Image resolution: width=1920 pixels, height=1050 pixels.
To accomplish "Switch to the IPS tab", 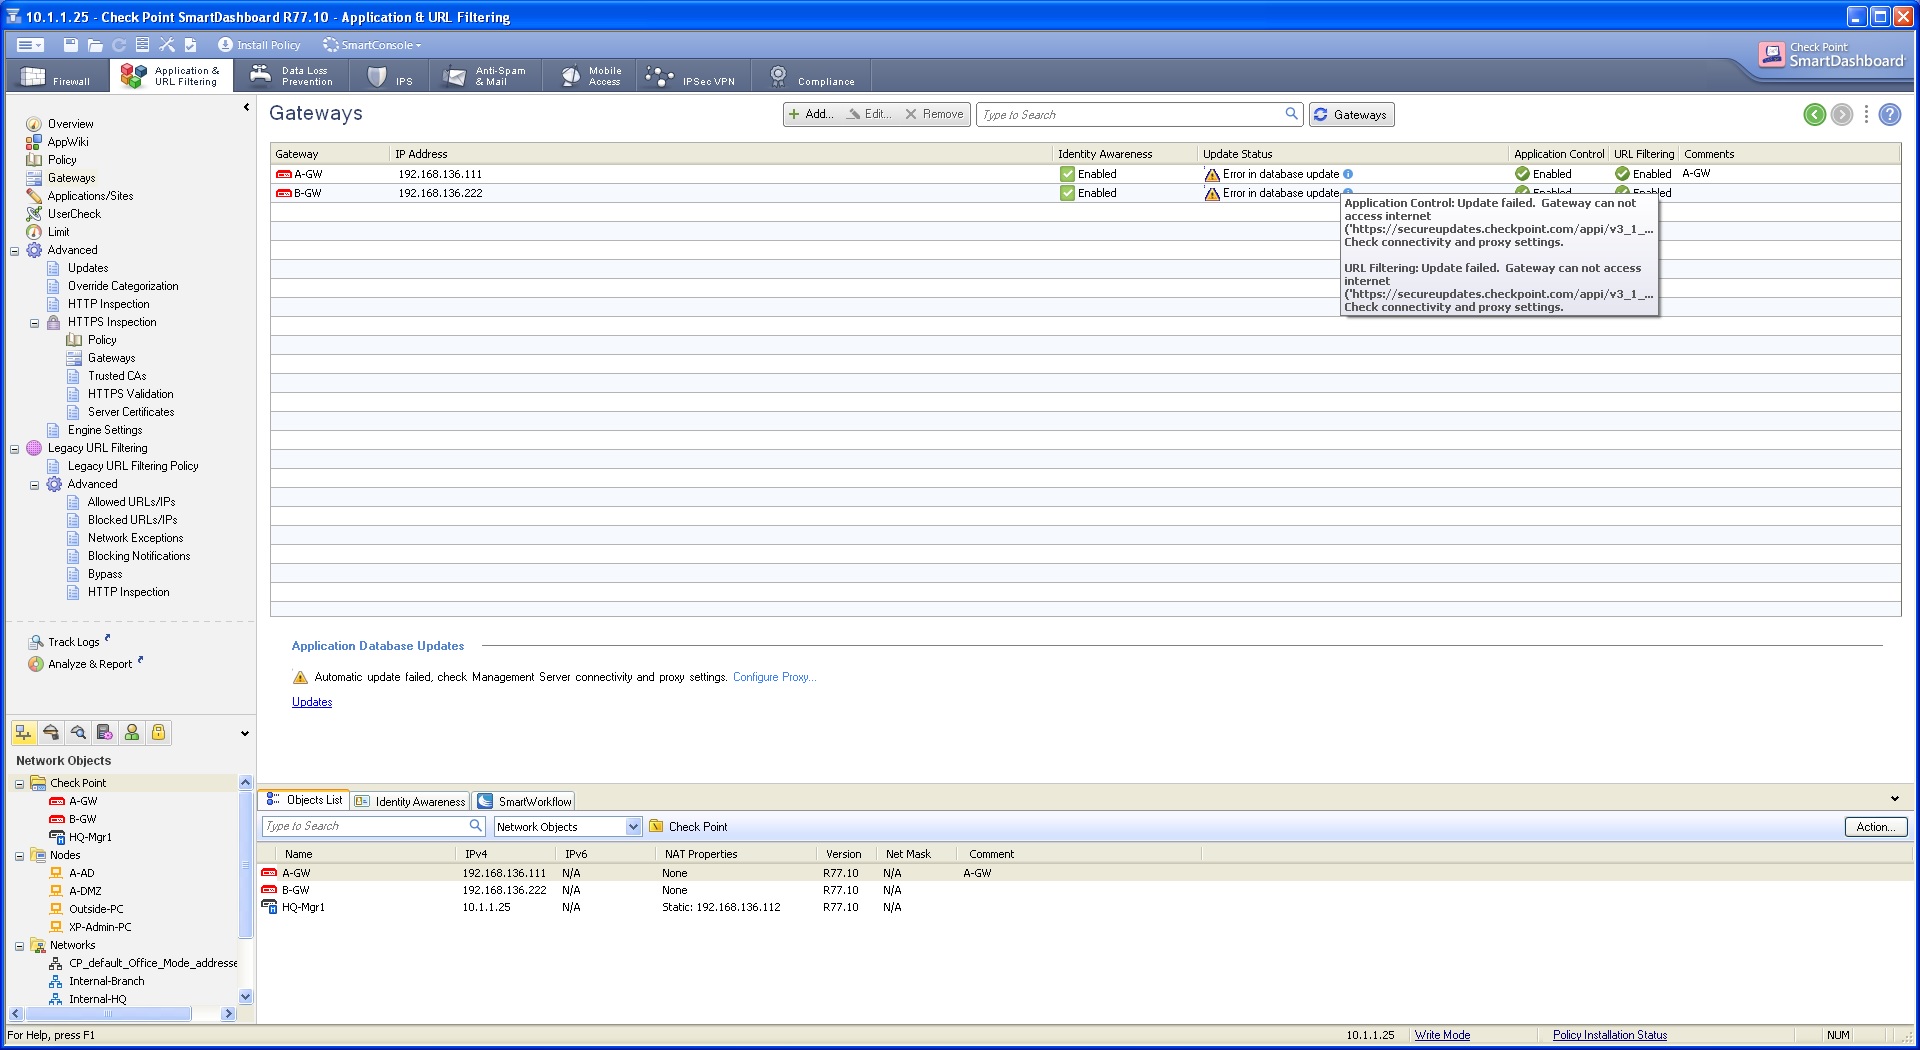I will [x=391, y=76].
